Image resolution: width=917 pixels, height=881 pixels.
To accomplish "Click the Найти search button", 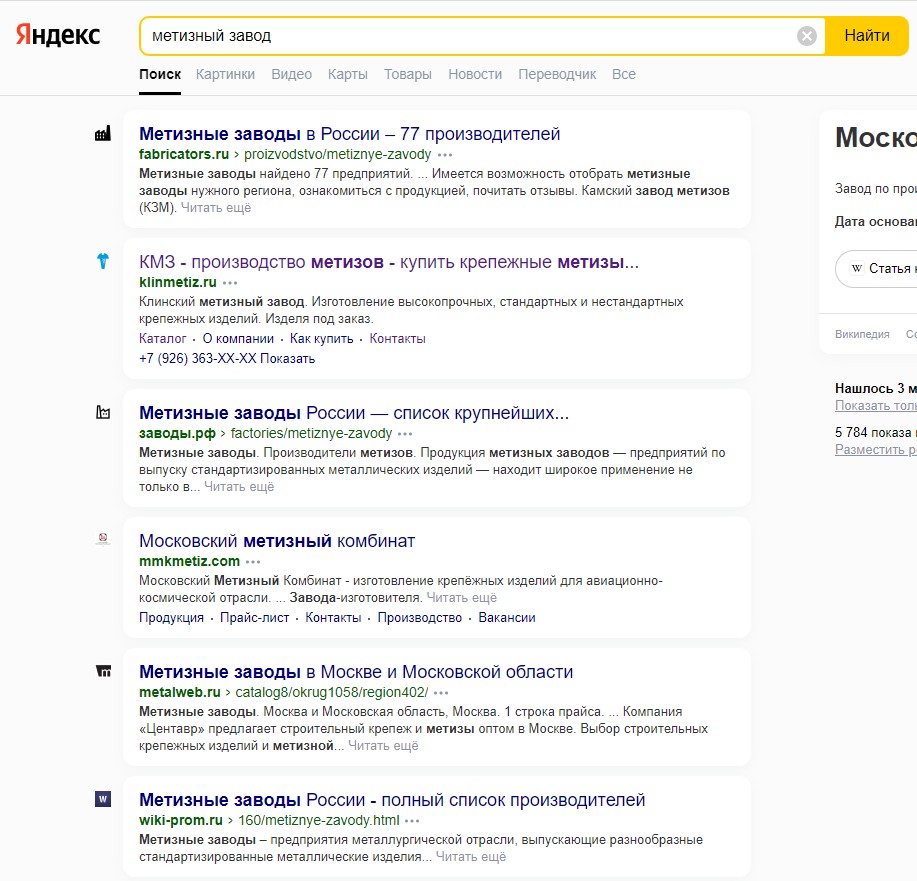I will coord(867,36).
